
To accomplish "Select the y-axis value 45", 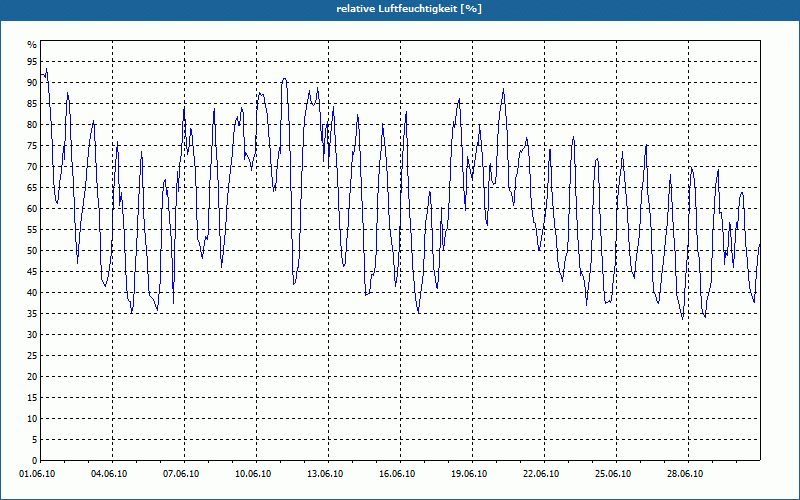I will (x=32, y=271).
